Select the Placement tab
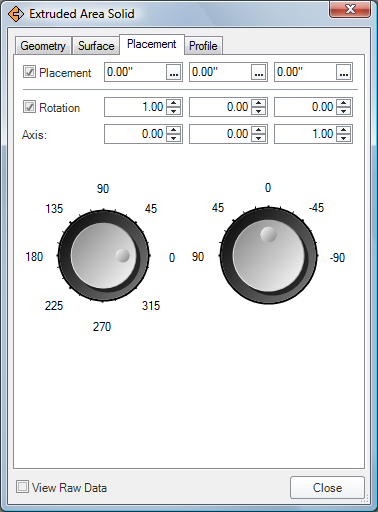Viewport: 378px width, 512px height. click(152, 44)
